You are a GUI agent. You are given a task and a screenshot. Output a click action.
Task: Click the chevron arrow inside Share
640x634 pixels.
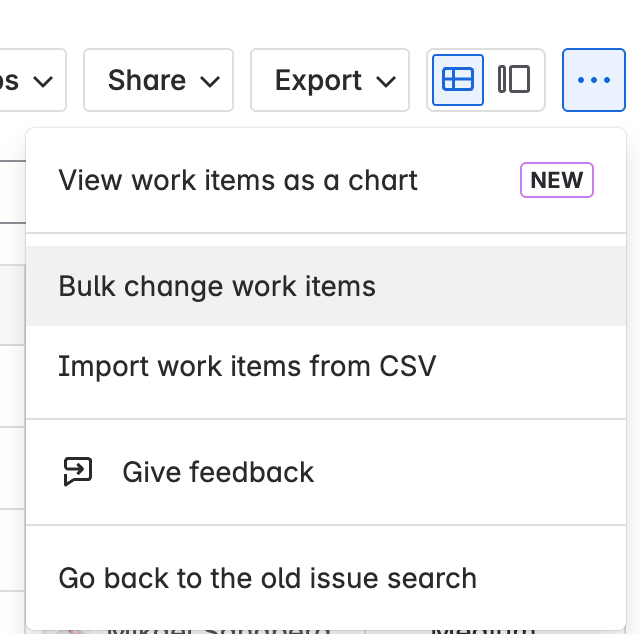pyautogui.click(x=210, y=81)
